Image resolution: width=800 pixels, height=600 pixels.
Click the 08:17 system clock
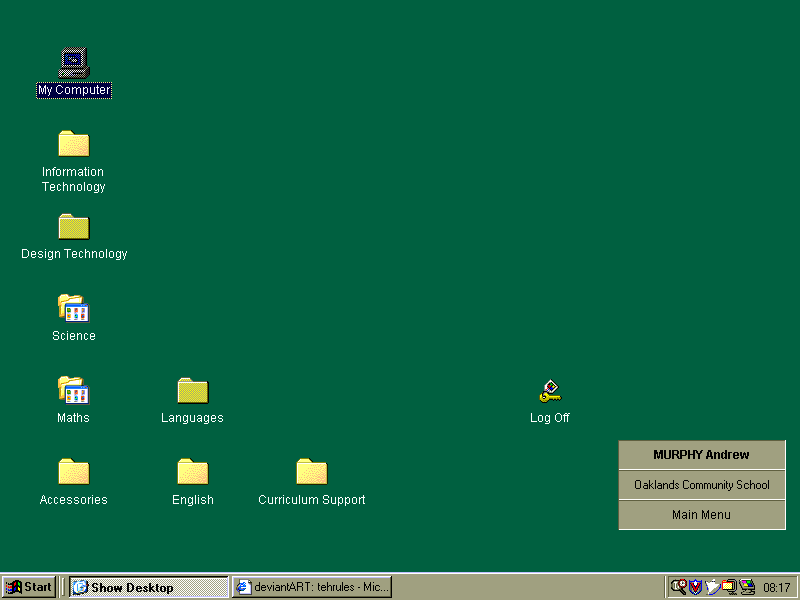point(777,588)
